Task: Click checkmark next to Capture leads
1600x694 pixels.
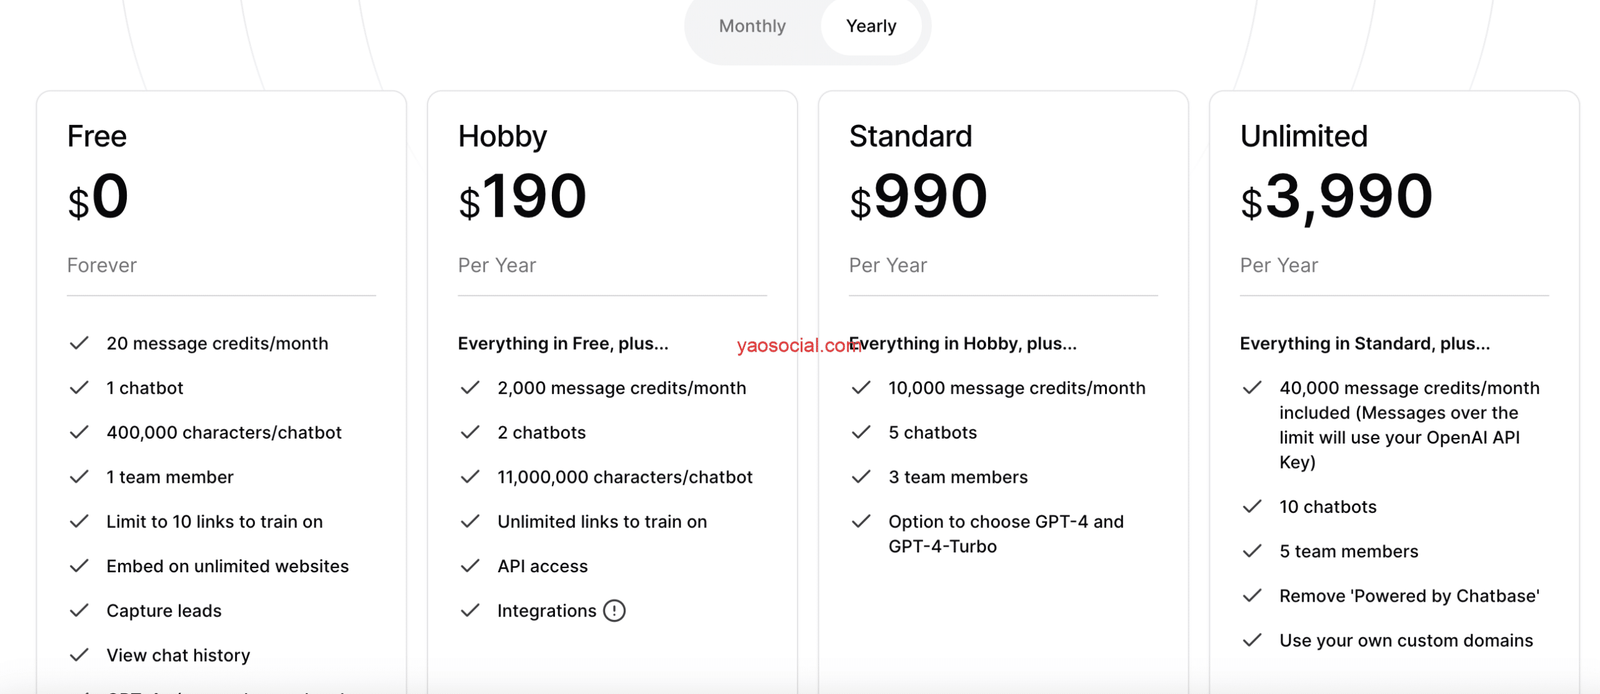Action: (79, 611)
